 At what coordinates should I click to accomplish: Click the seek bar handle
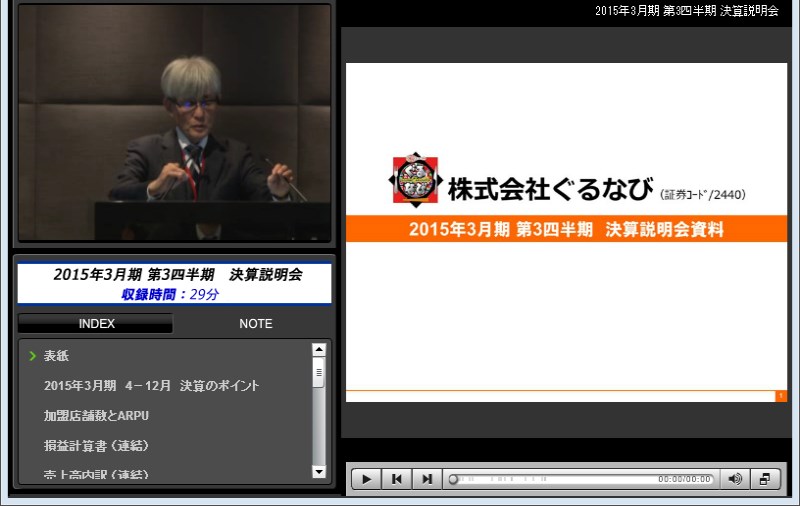tap(453, 479)
